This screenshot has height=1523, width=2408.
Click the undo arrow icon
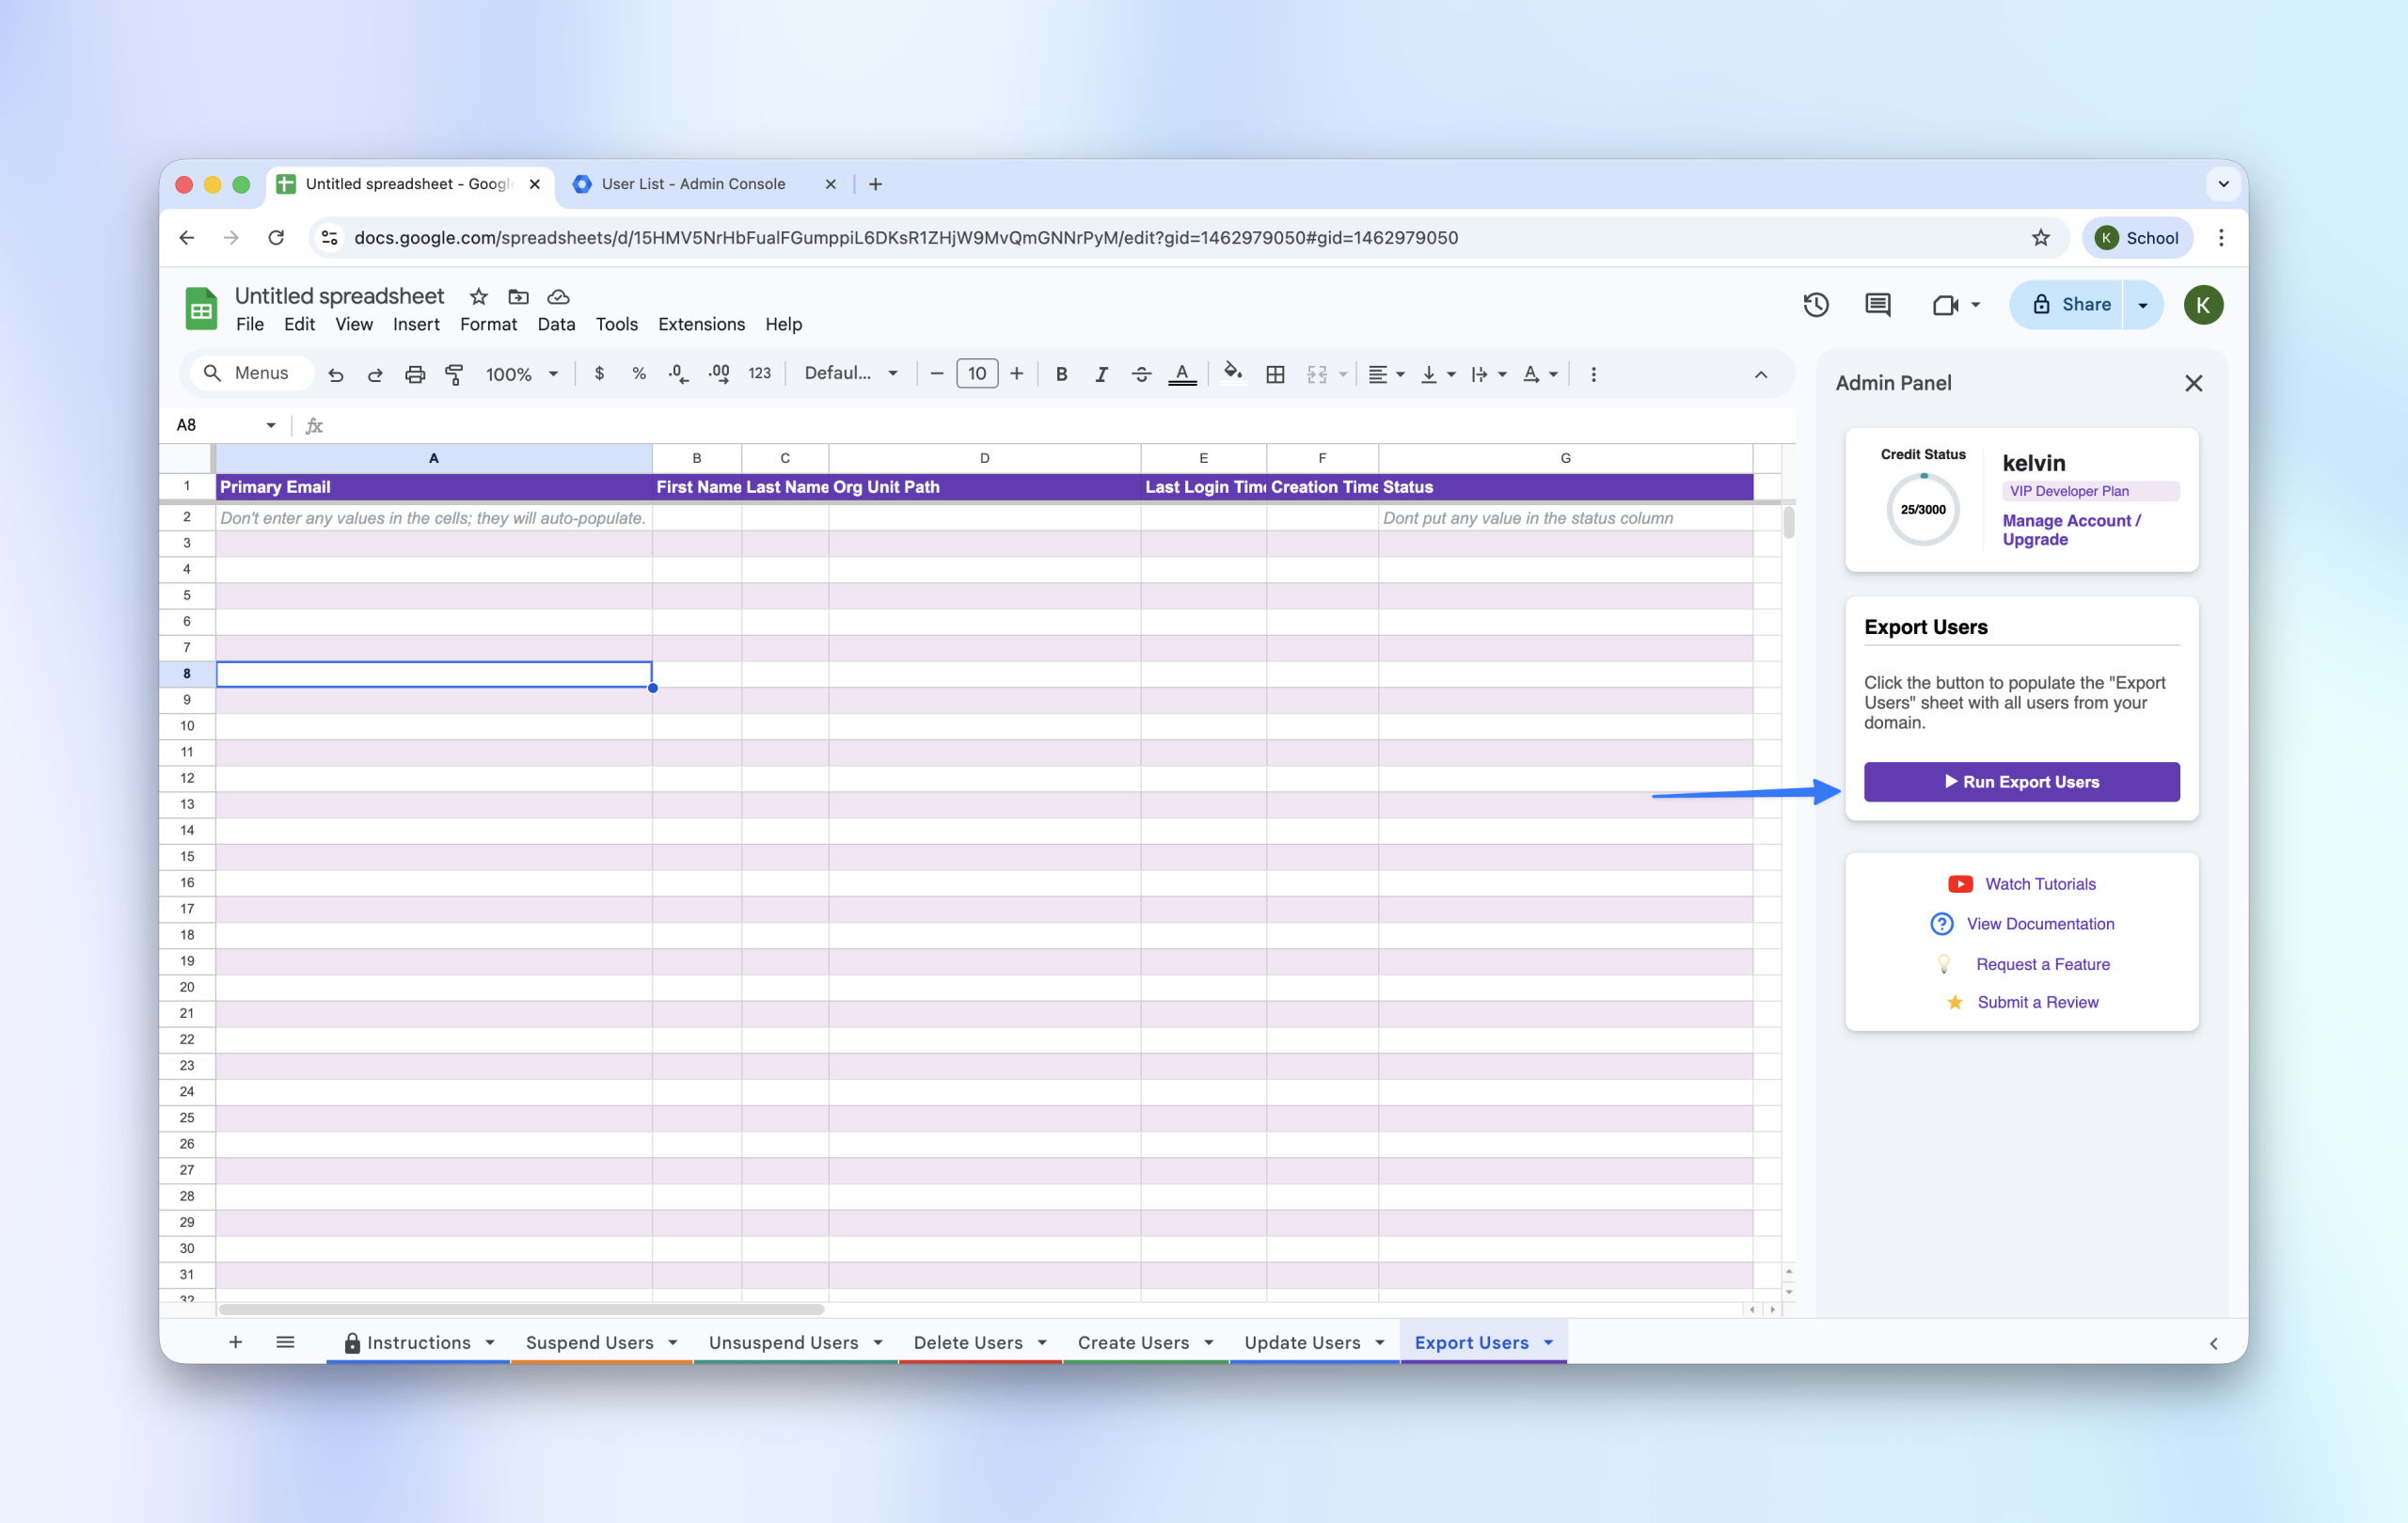click(336, 374)
